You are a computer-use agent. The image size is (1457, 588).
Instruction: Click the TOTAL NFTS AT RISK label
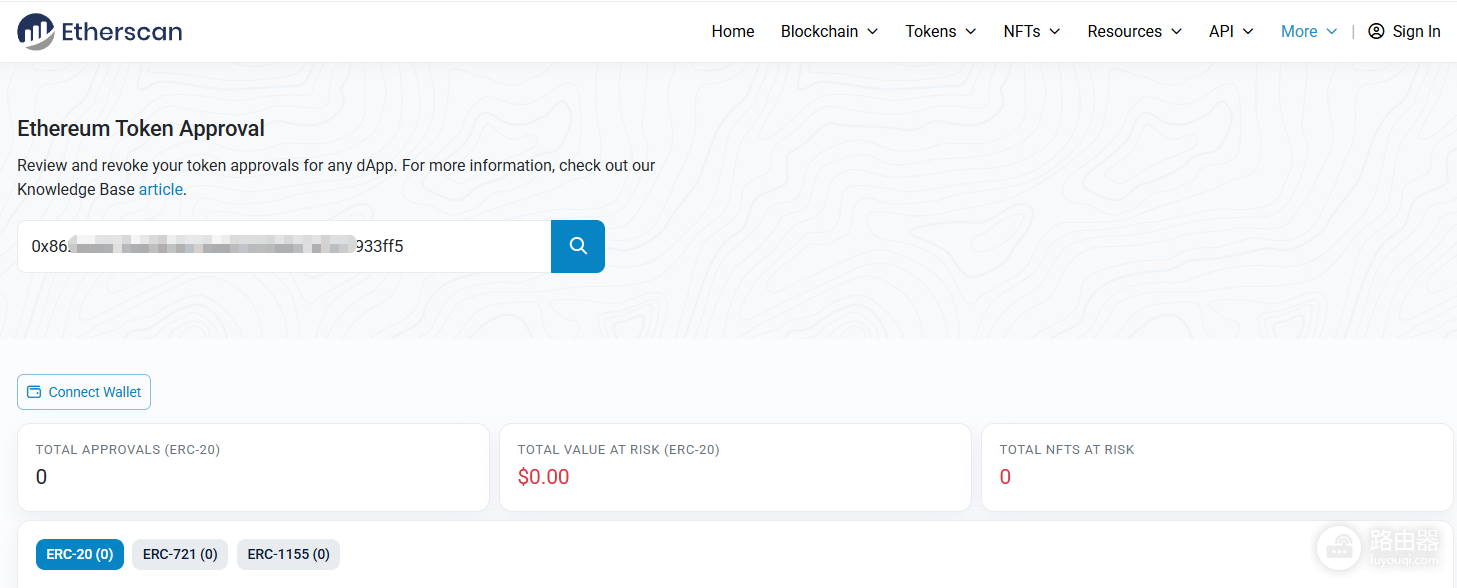tap(1067, 450)
